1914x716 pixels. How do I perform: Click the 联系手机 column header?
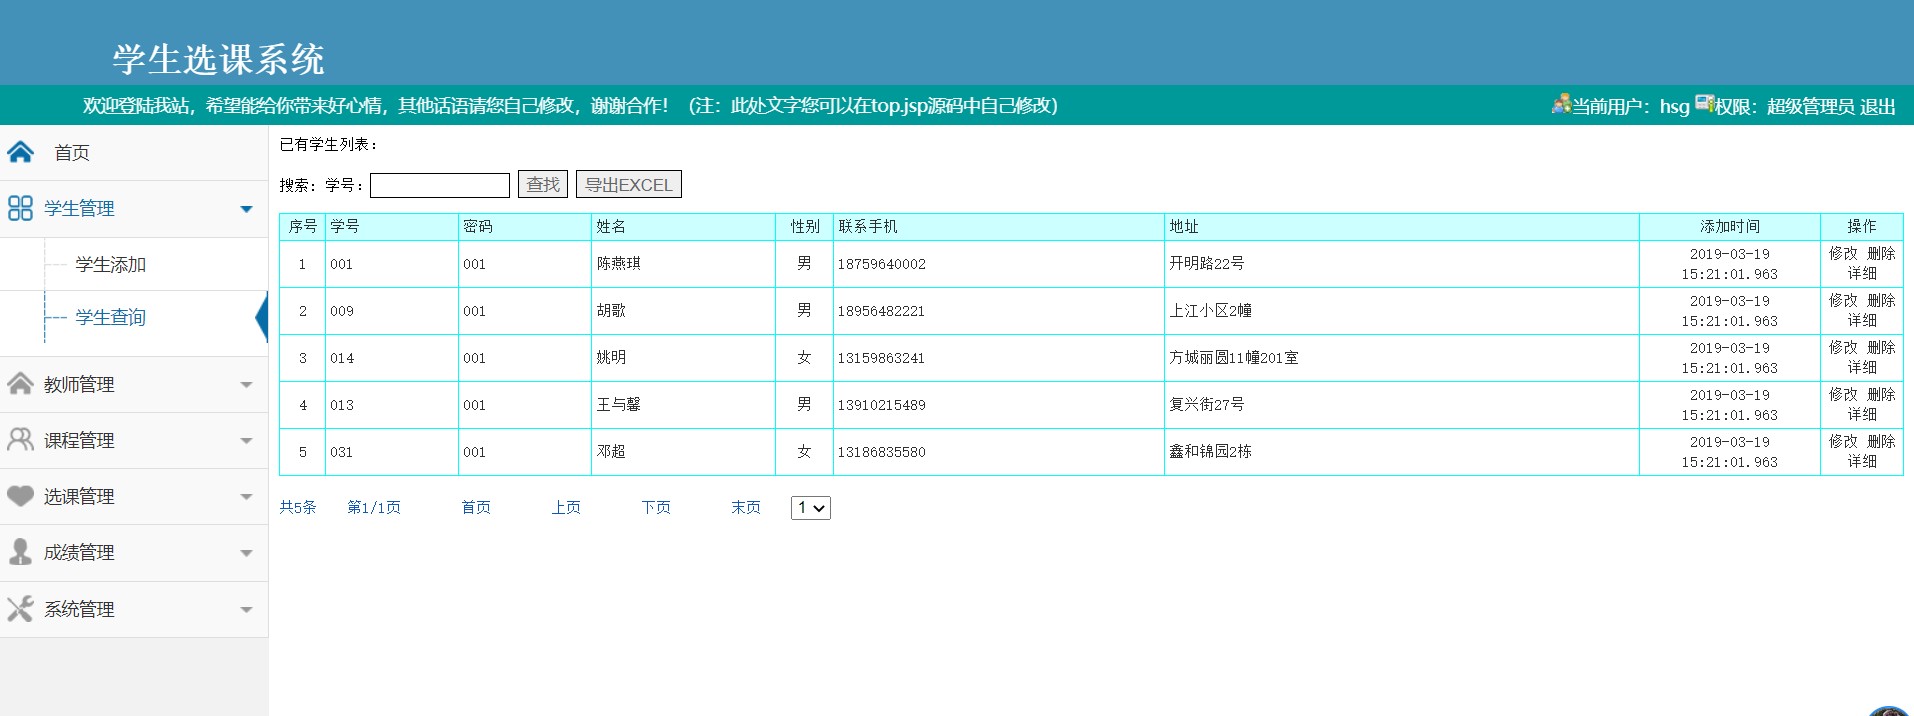point(868,227)
